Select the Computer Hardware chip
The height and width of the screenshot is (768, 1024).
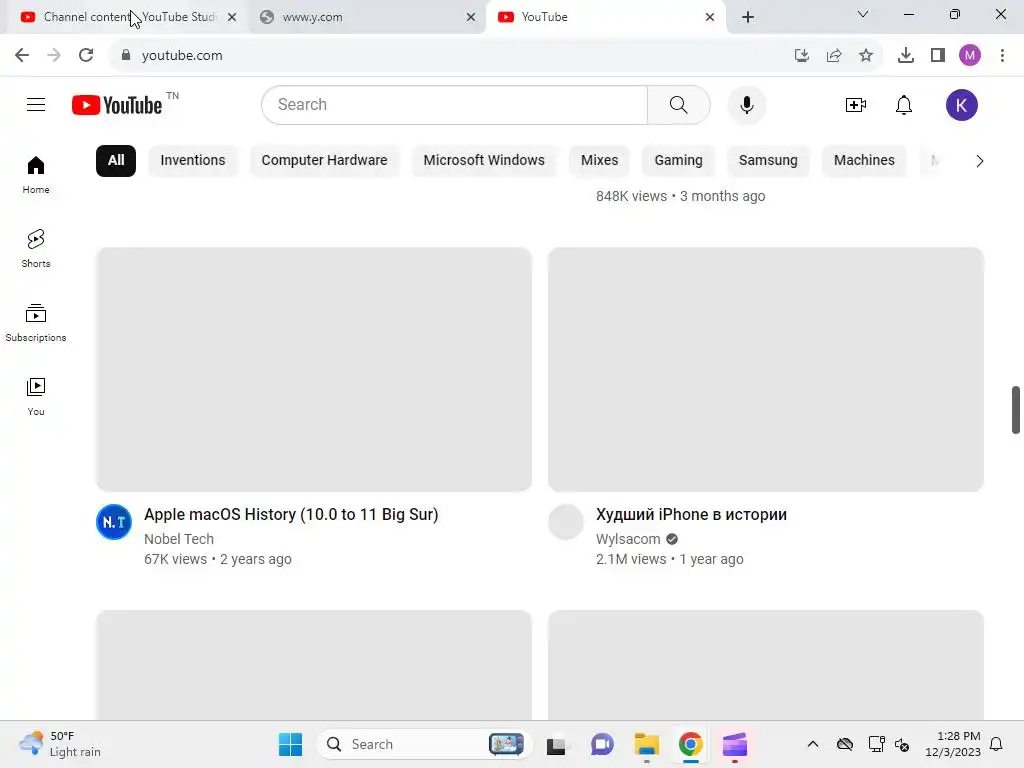[x=325, y=161]
